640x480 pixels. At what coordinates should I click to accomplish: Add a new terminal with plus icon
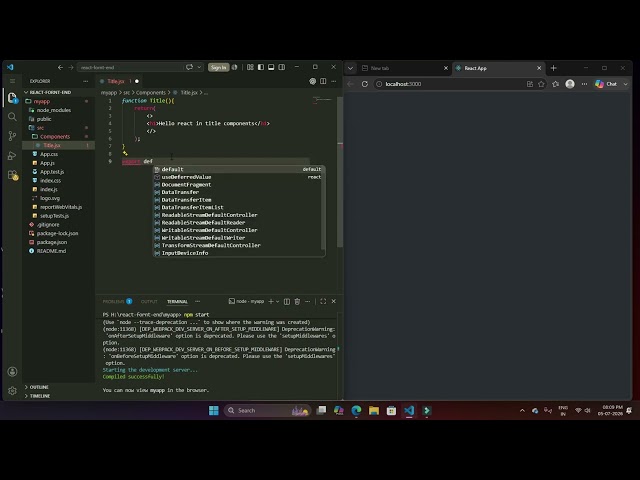click(271, 301)
